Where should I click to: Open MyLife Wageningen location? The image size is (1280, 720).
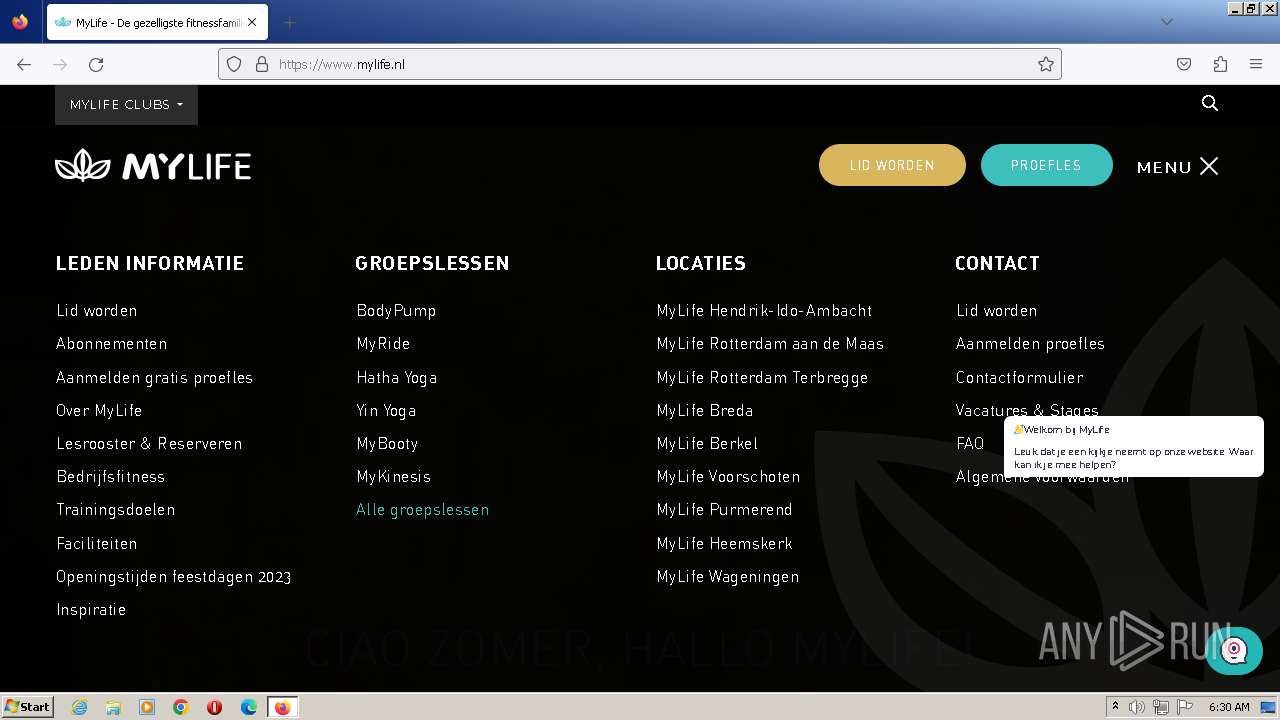tap(728, 577)
